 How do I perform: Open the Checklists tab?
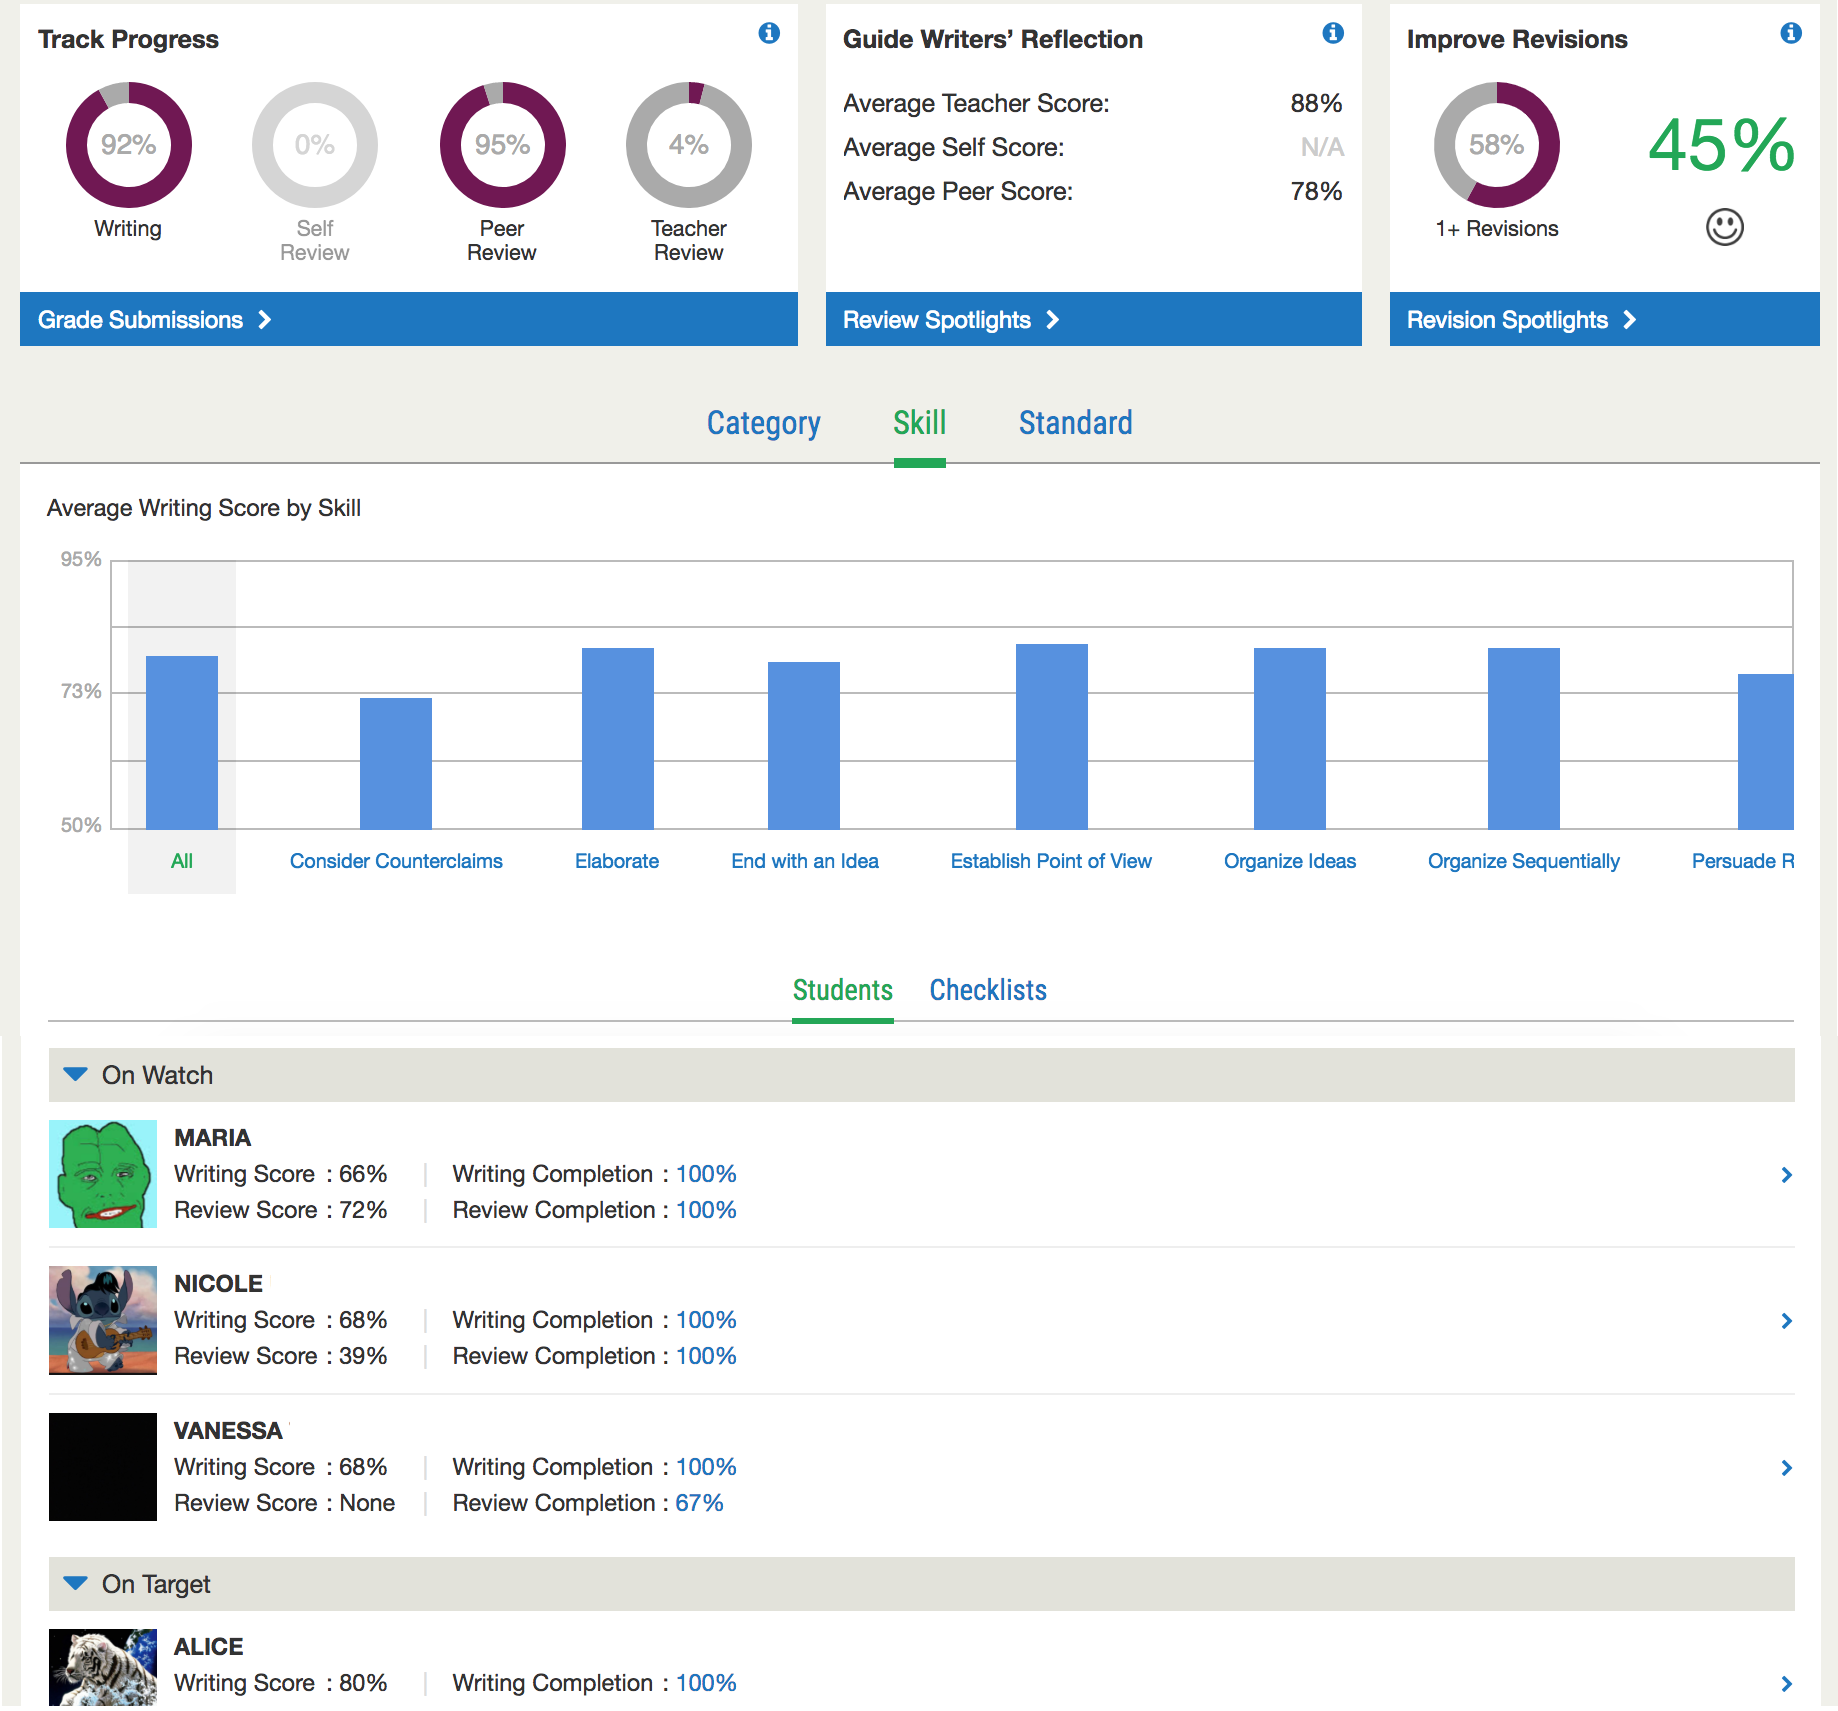coord(987,990)
